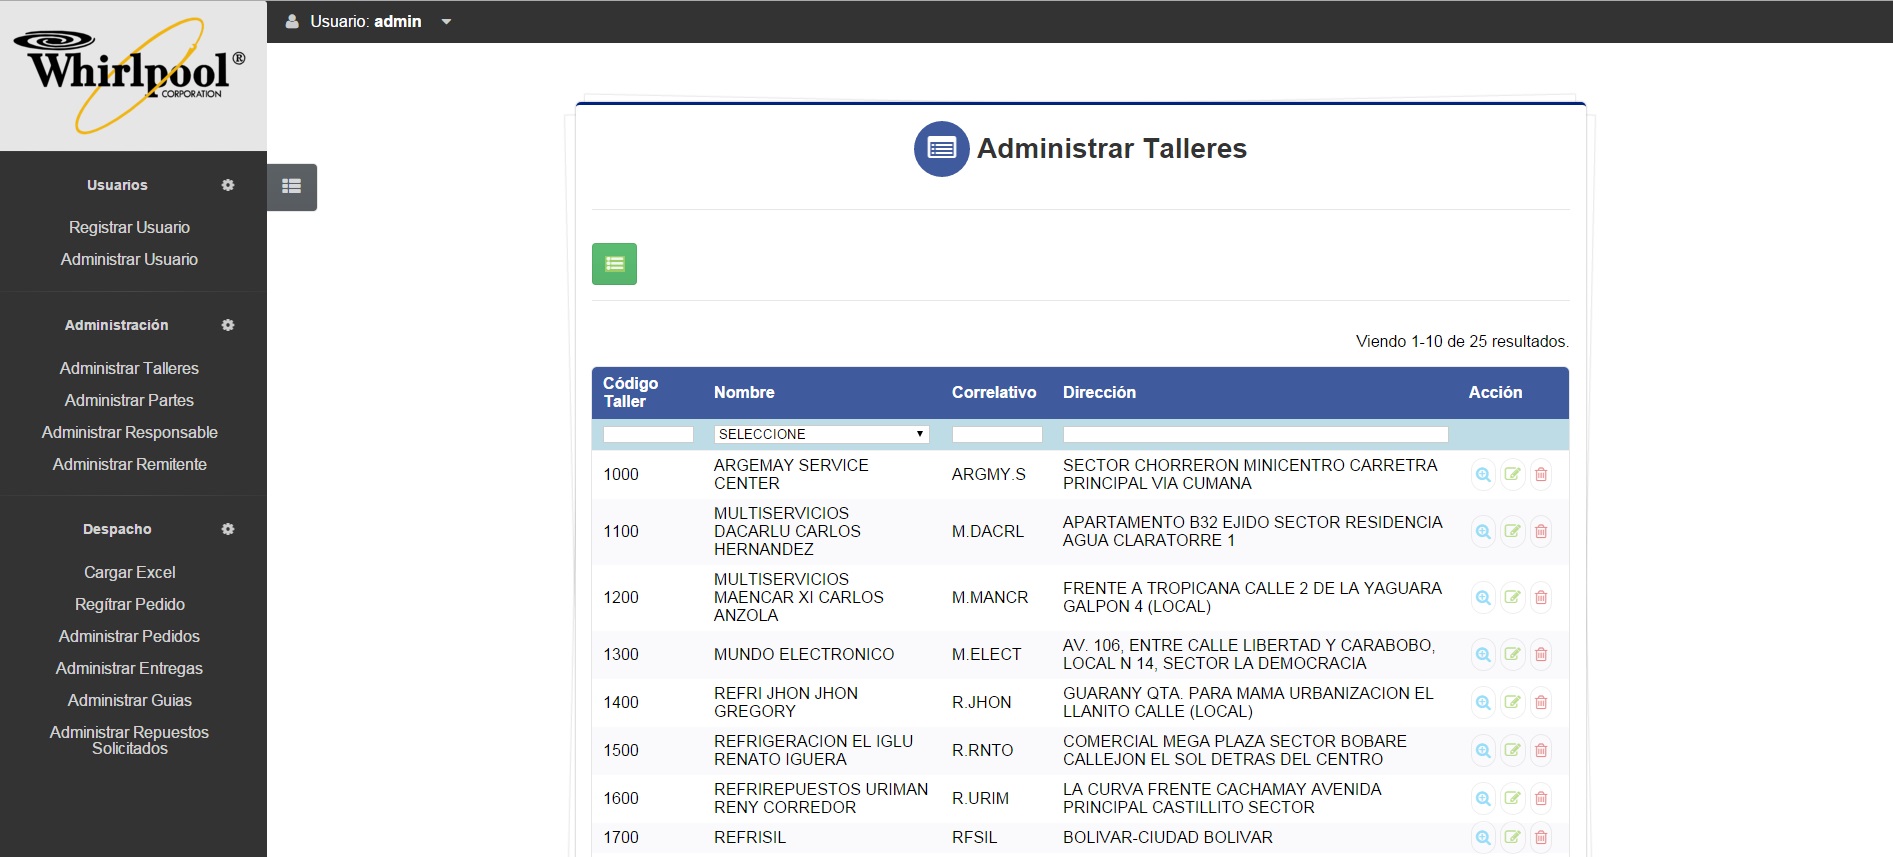The image size is (1893, 857).
Task: Click the Usuarios gear icon
Action: click(228, 185)
